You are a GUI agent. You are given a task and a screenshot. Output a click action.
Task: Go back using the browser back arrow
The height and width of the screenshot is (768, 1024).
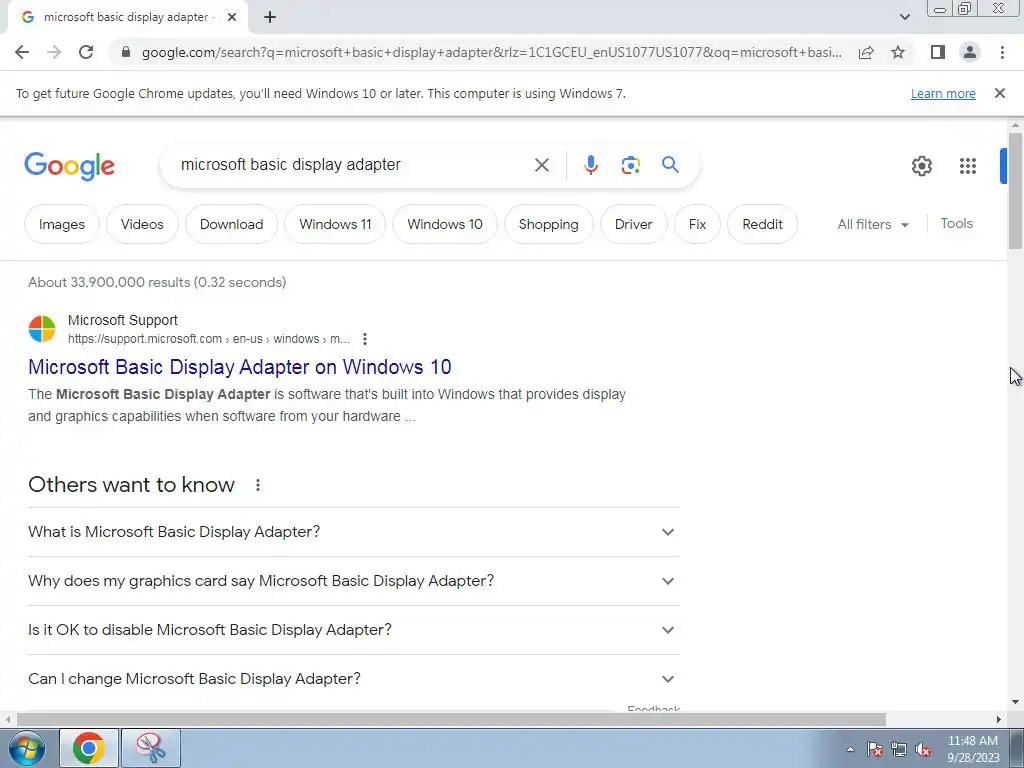click(22, 52)
